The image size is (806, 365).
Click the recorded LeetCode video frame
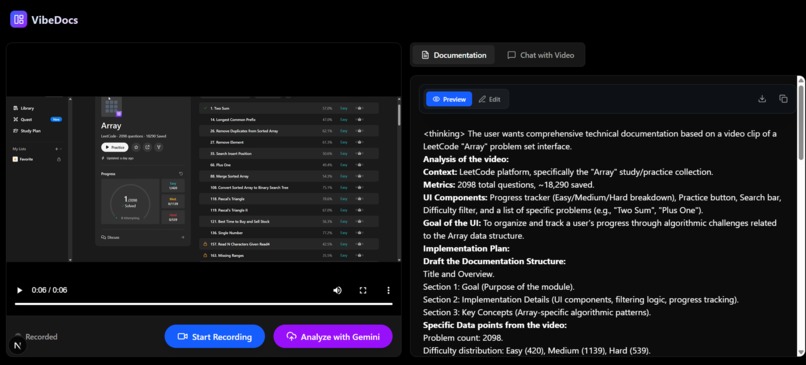point(204,179)
